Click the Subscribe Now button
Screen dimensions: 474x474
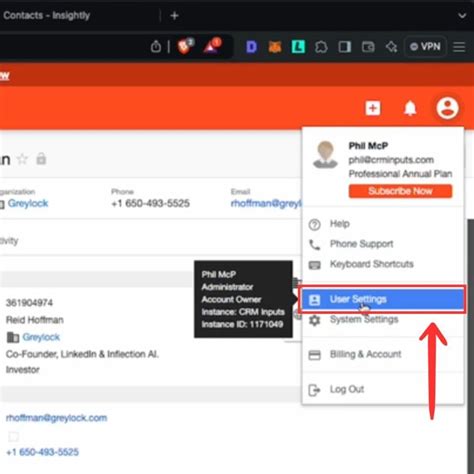(x=400, y=191)
